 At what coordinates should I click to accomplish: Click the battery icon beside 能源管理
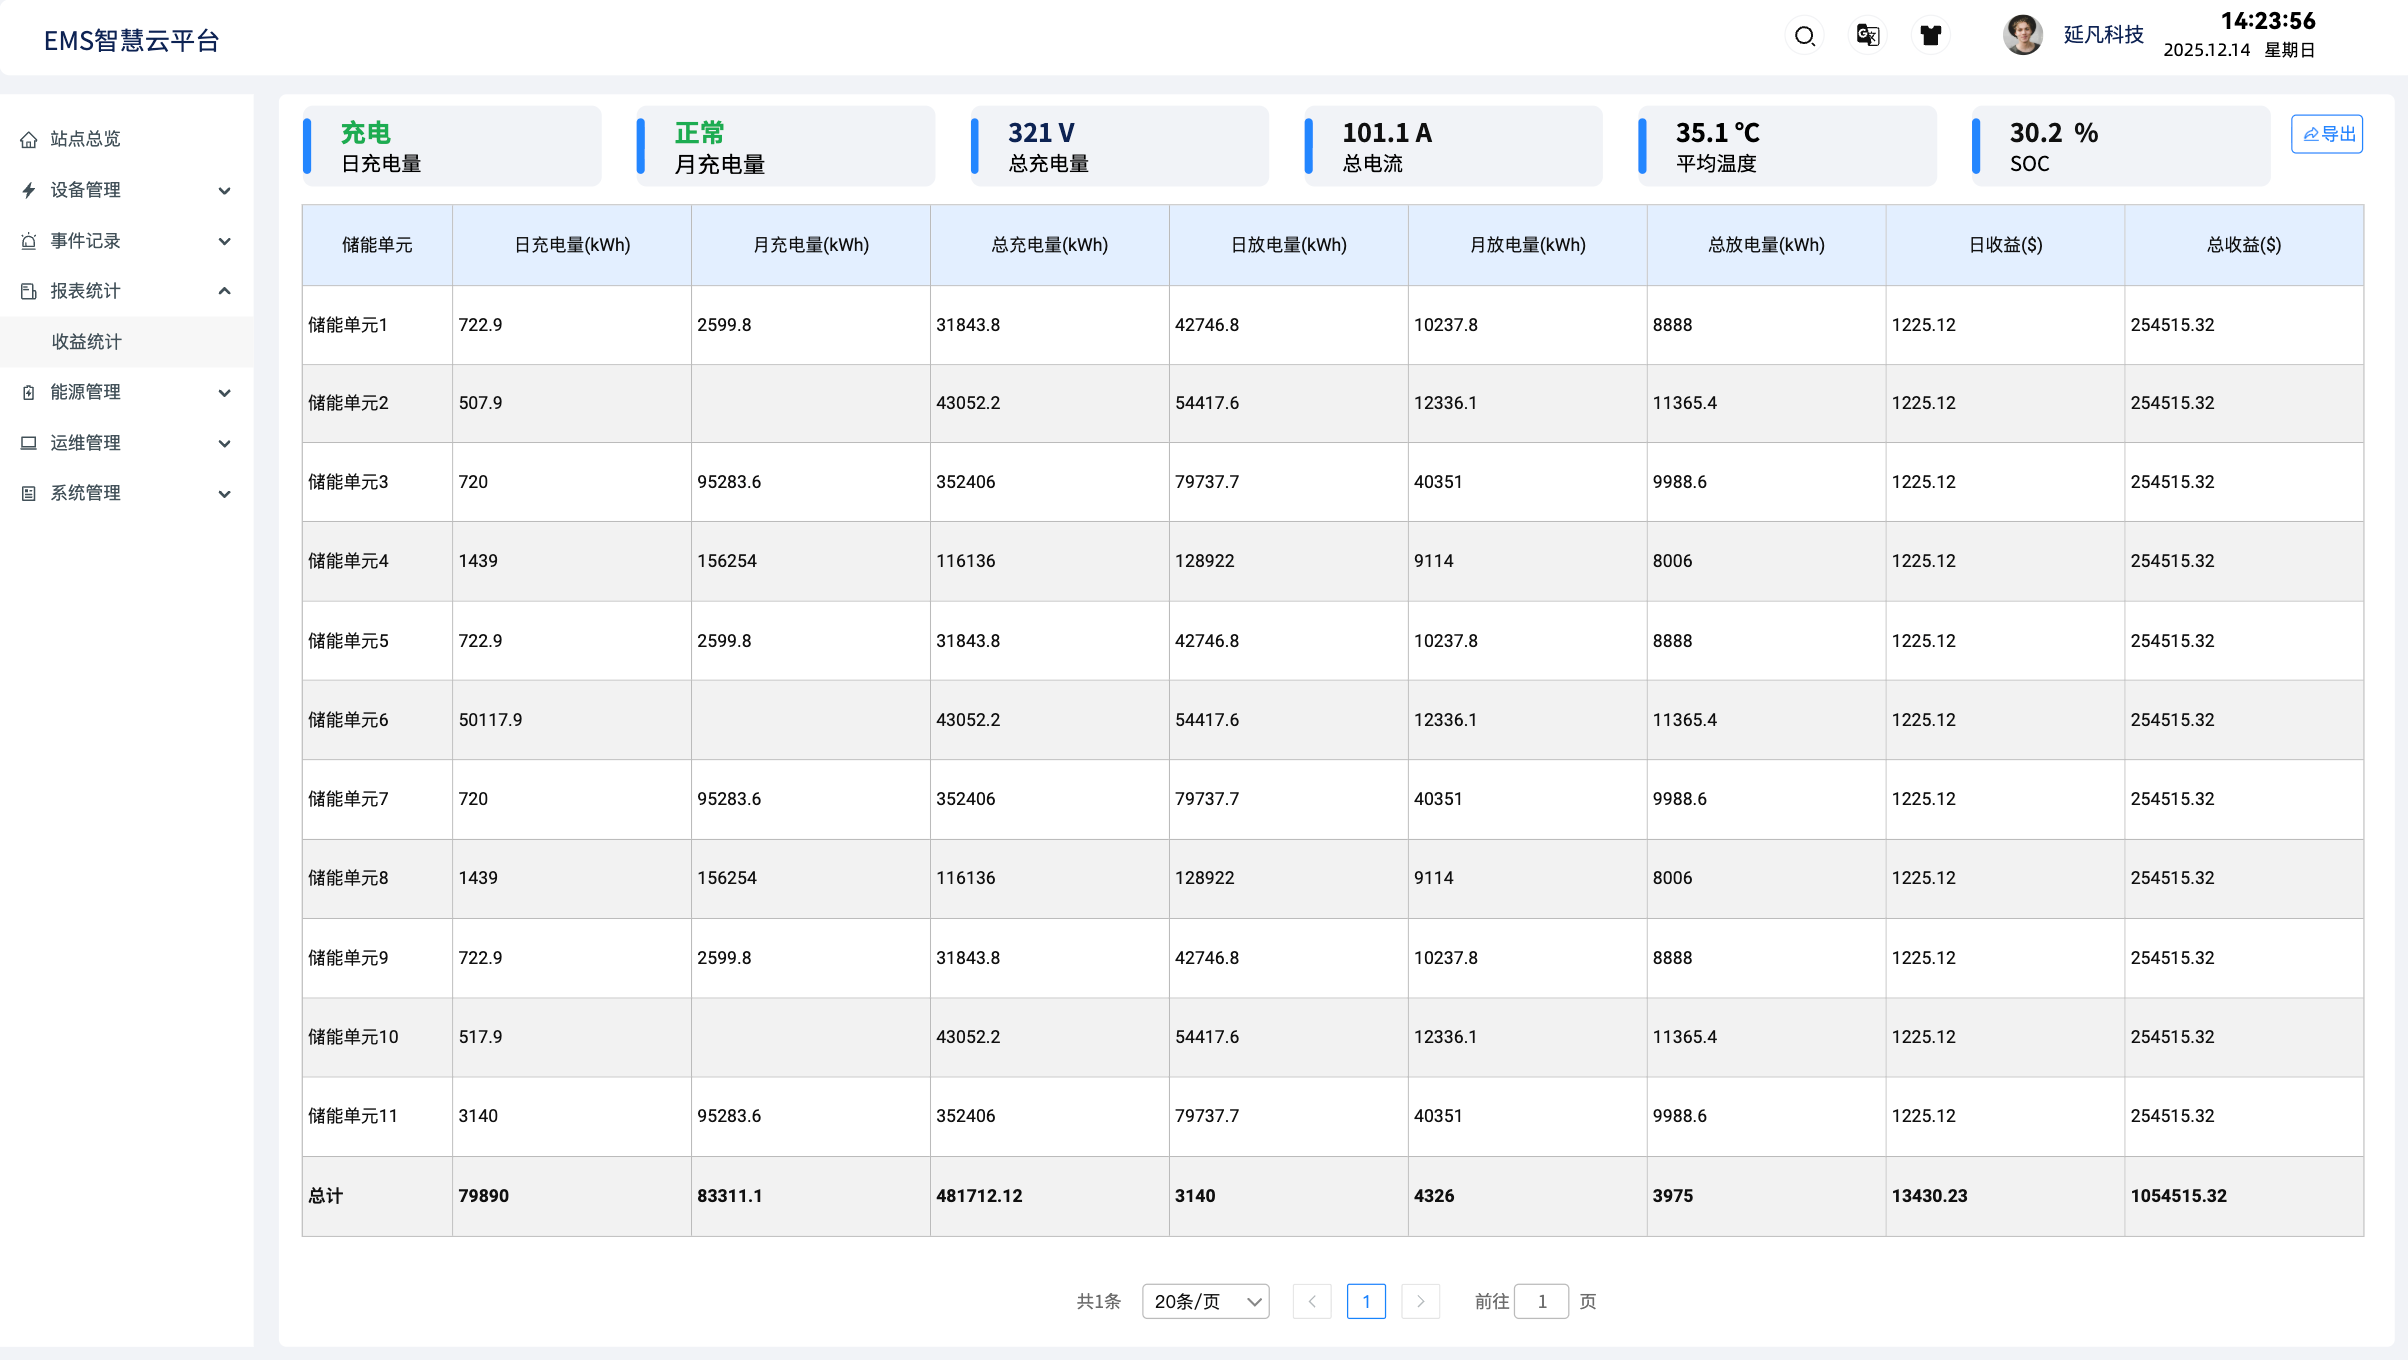(29, 392)
